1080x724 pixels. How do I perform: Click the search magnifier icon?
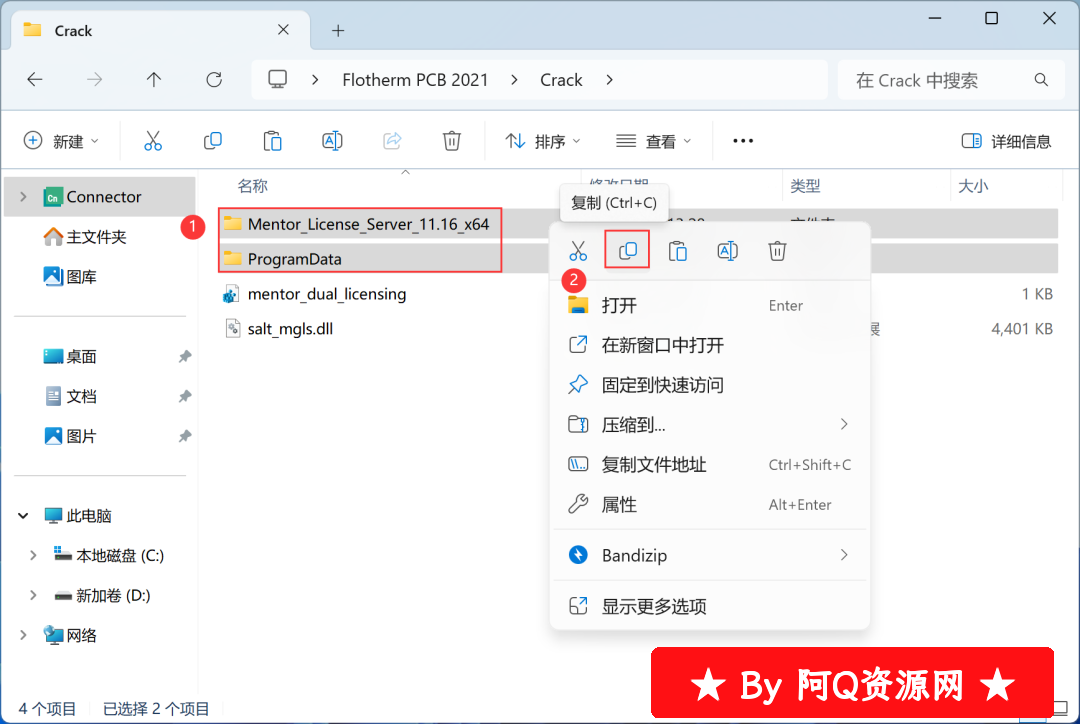pos(1041,80)
